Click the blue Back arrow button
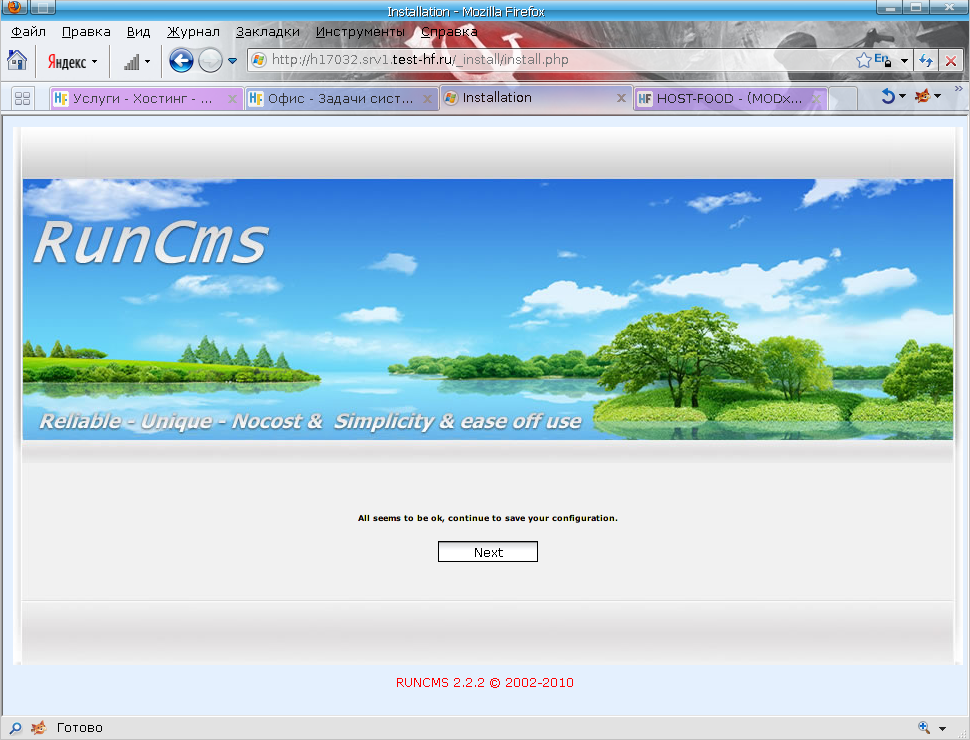 [x=181, y=61]
